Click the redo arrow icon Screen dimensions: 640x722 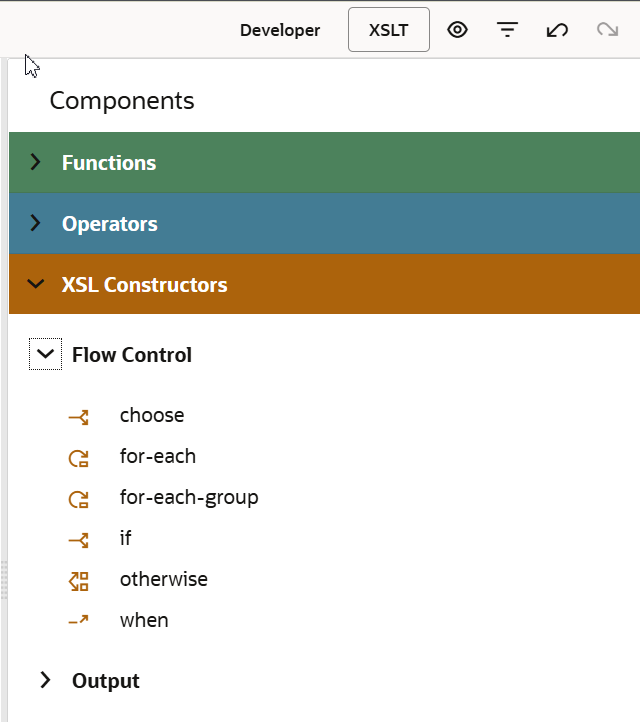607,30
